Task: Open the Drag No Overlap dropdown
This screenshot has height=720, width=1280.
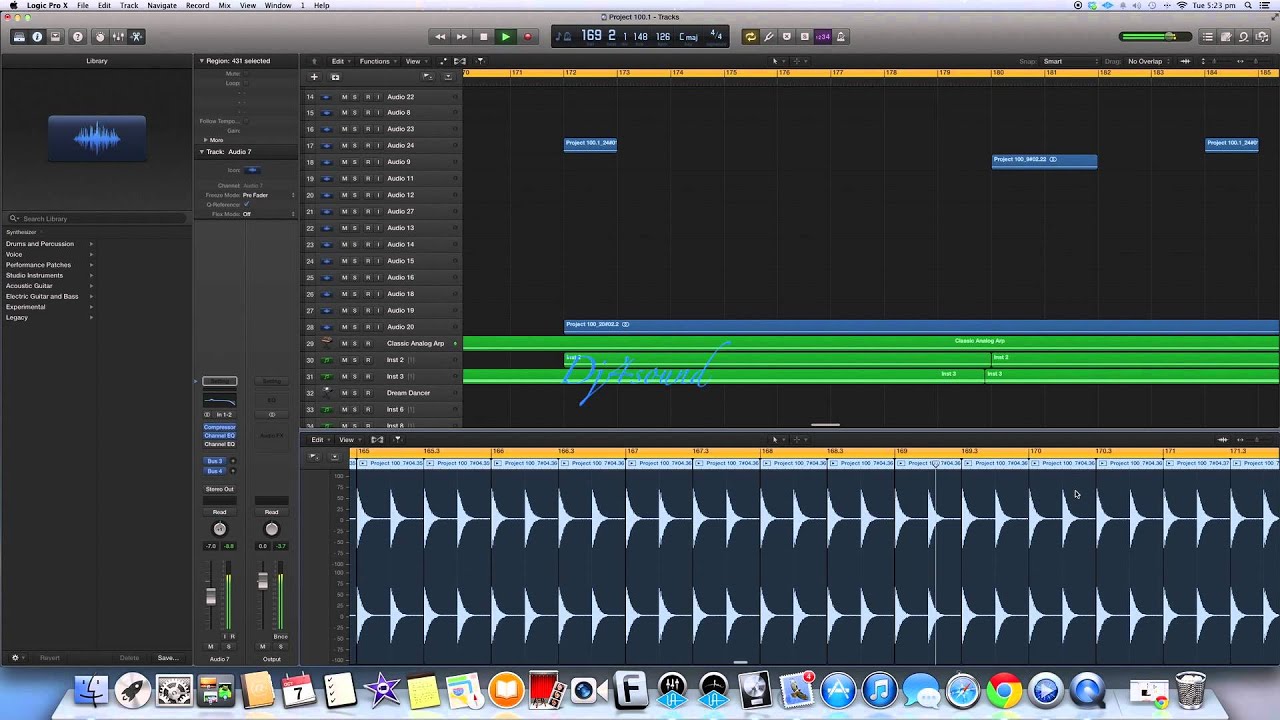Action: click(x=1148, y=61)
